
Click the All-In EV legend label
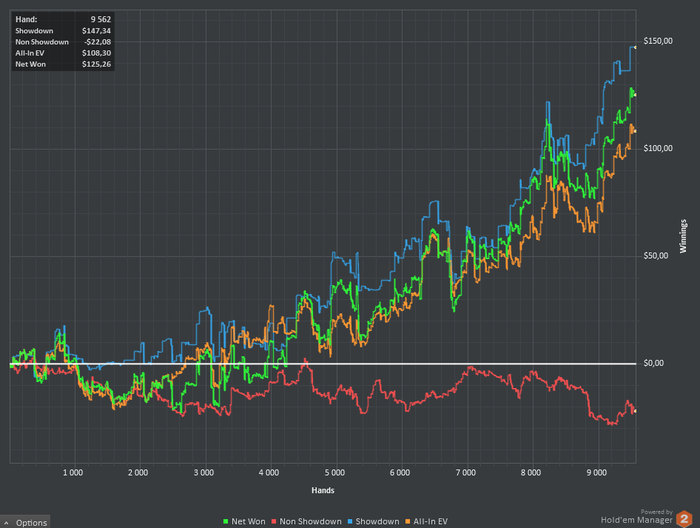[x=430, y=521]
